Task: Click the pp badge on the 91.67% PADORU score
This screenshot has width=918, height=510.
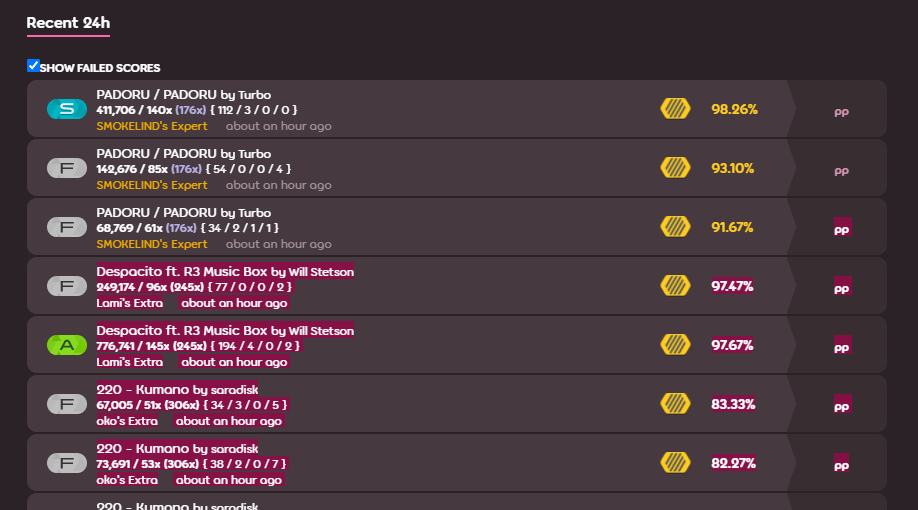Action: pos(842,227)
